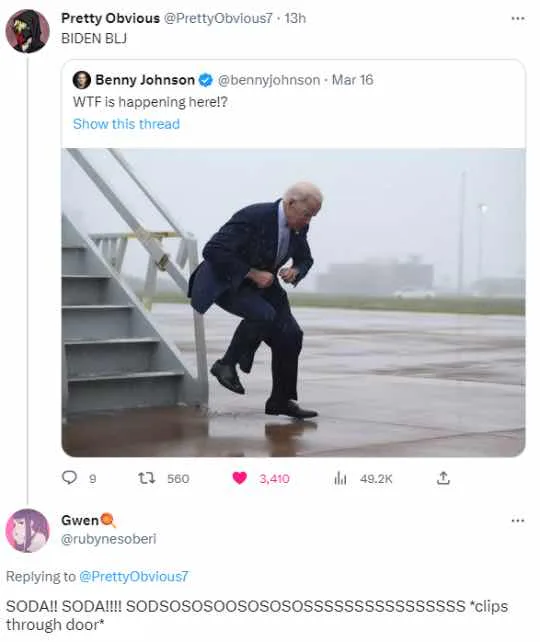This screenshot has width=540, height=642.
Task: Open @rubynesoberi handle under Gwen
Action: [x=108, y=539]
